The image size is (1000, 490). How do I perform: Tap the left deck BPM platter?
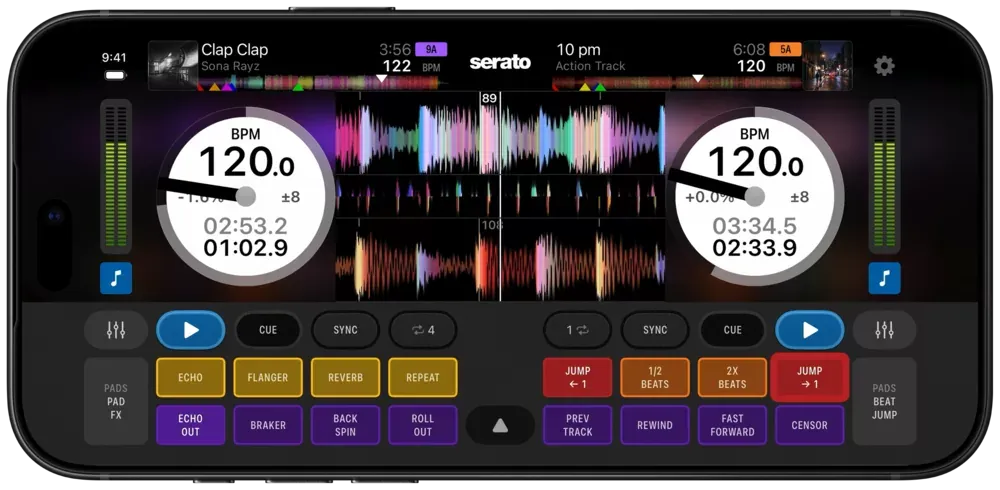point(246,196)
